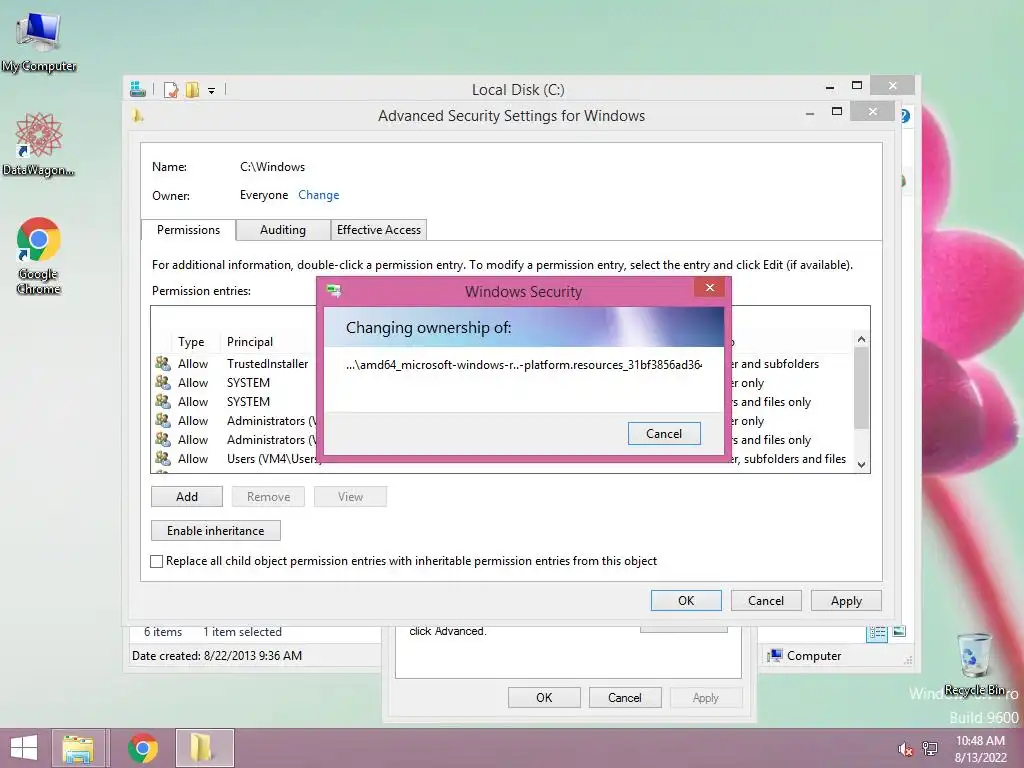Open the Recycle Bin desktop icon
The width and height of the screenshot is (1024, 768).
point(974,664)
